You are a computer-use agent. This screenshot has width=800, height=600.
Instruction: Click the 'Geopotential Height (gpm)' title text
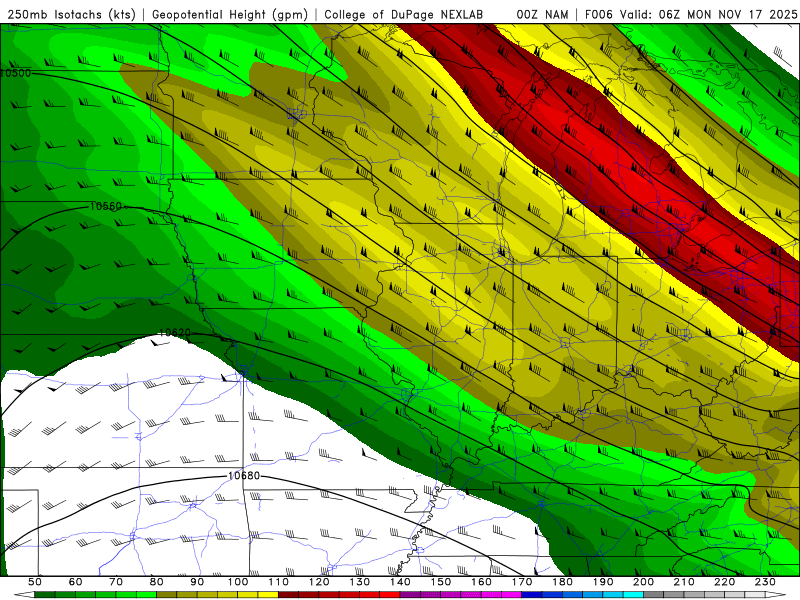tap(230, 15)
